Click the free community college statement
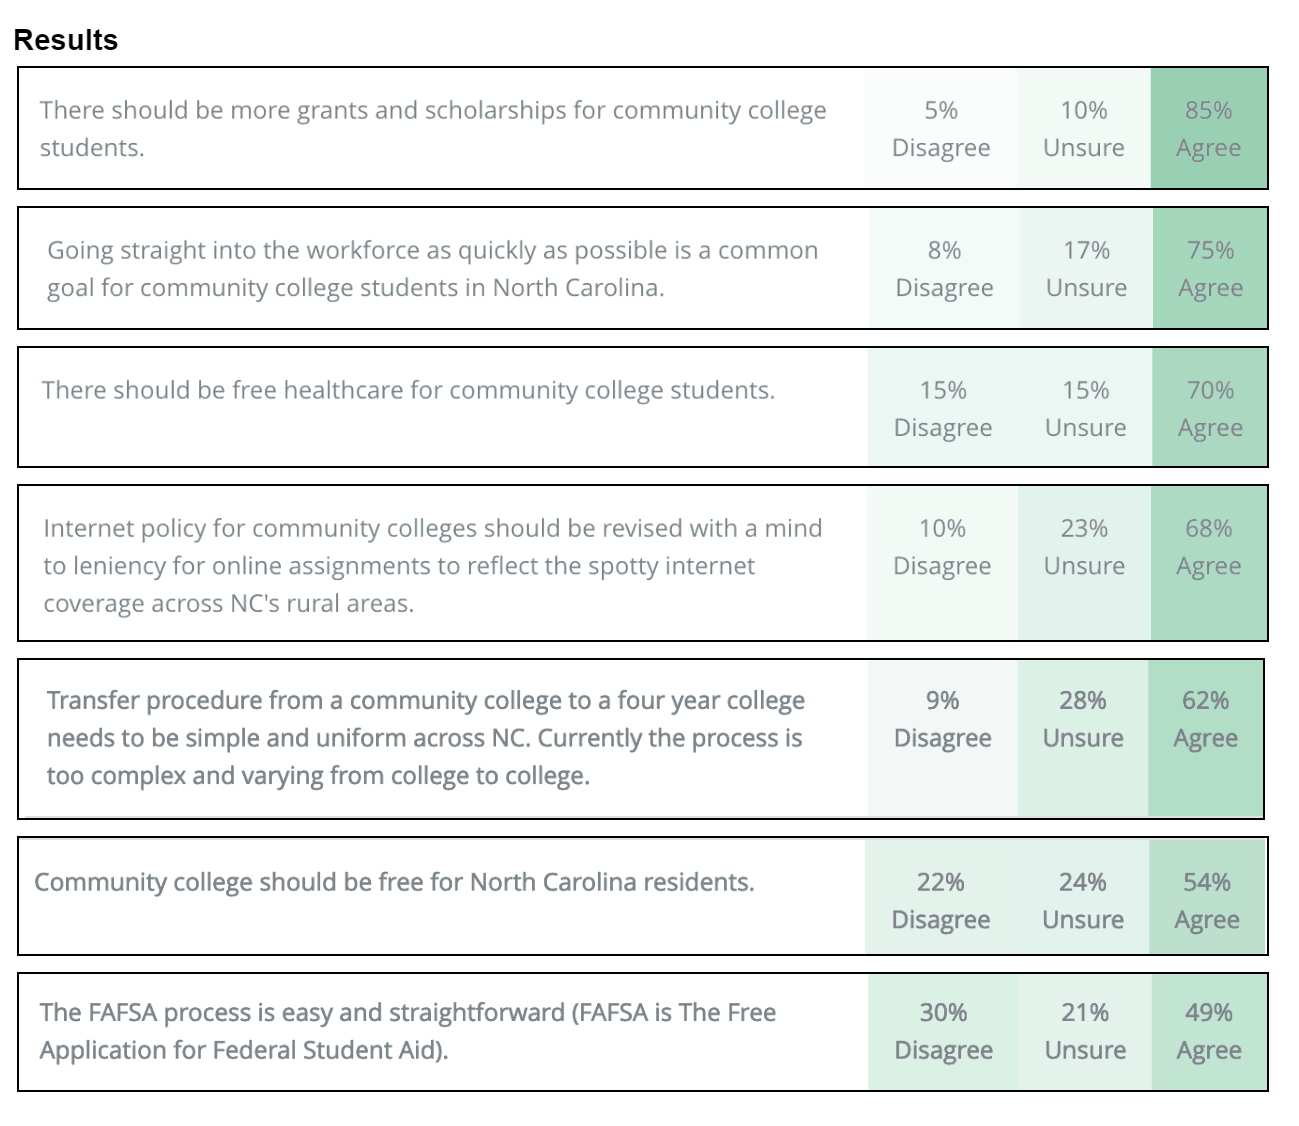 point(394,882)
